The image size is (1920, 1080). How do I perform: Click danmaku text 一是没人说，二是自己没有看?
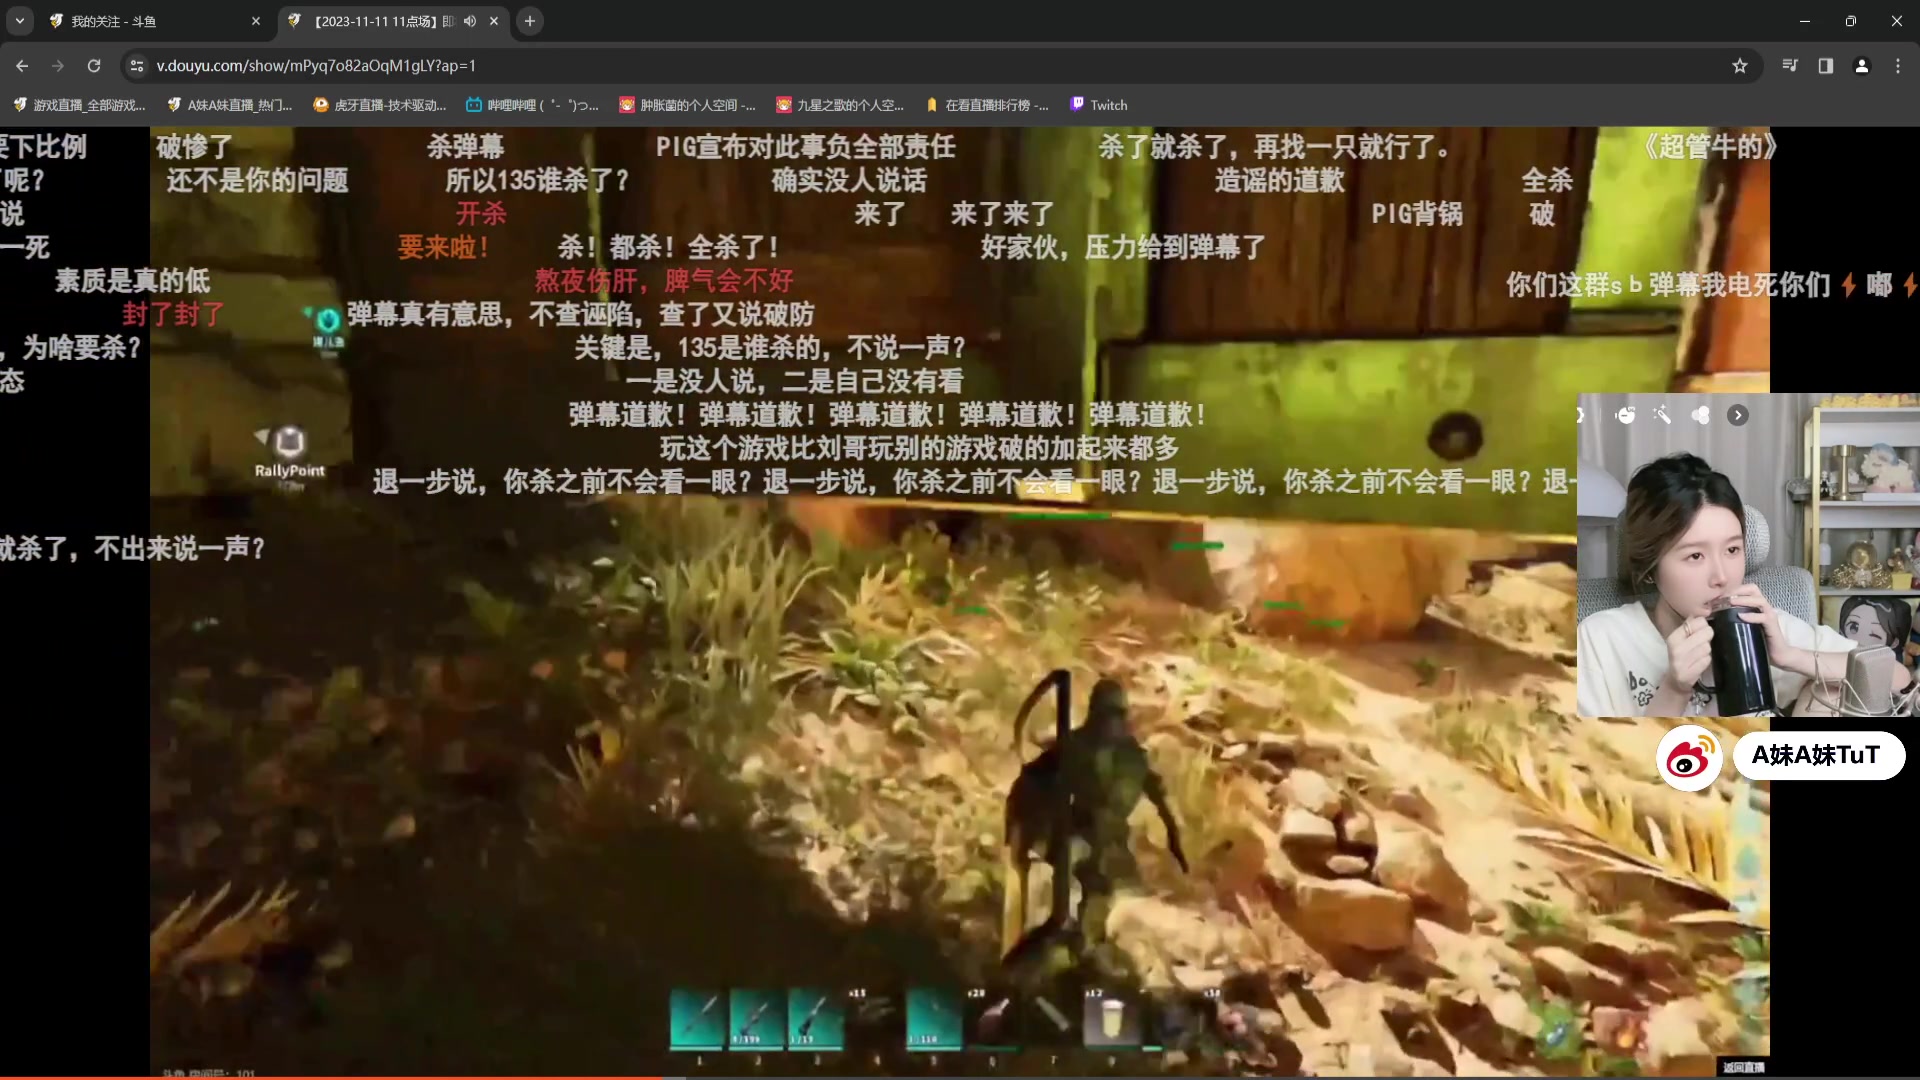[795, 381]
